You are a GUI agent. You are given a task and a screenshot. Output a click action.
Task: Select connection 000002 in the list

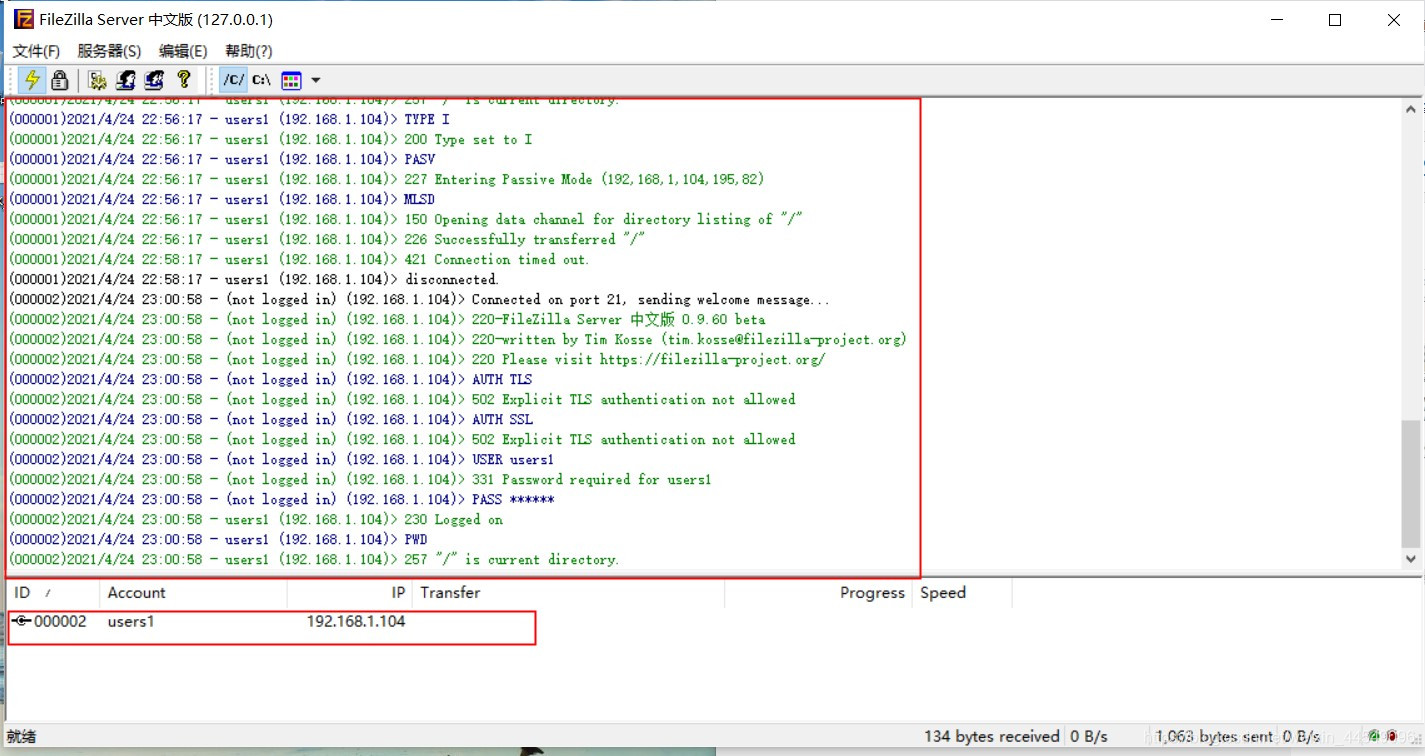point(60,622)
